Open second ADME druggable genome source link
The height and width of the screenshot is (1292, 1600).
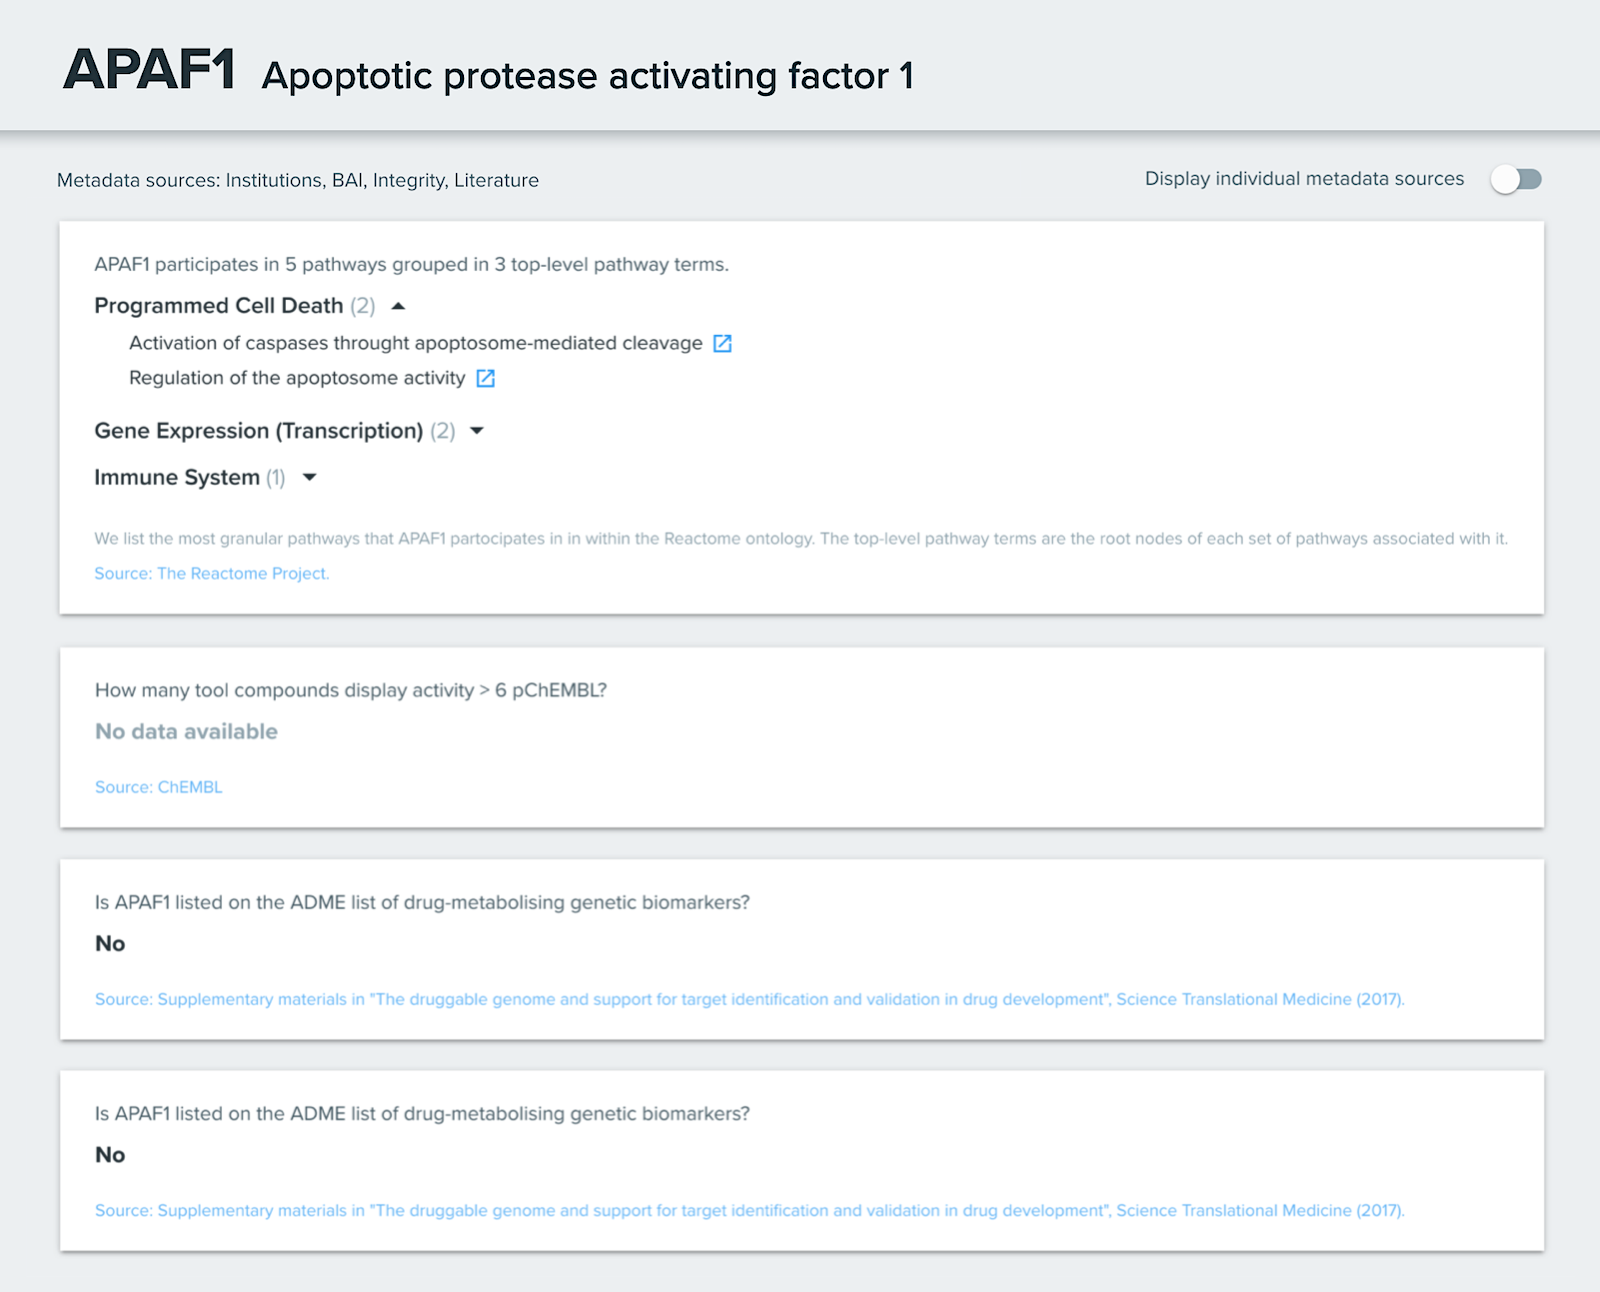750,1210
